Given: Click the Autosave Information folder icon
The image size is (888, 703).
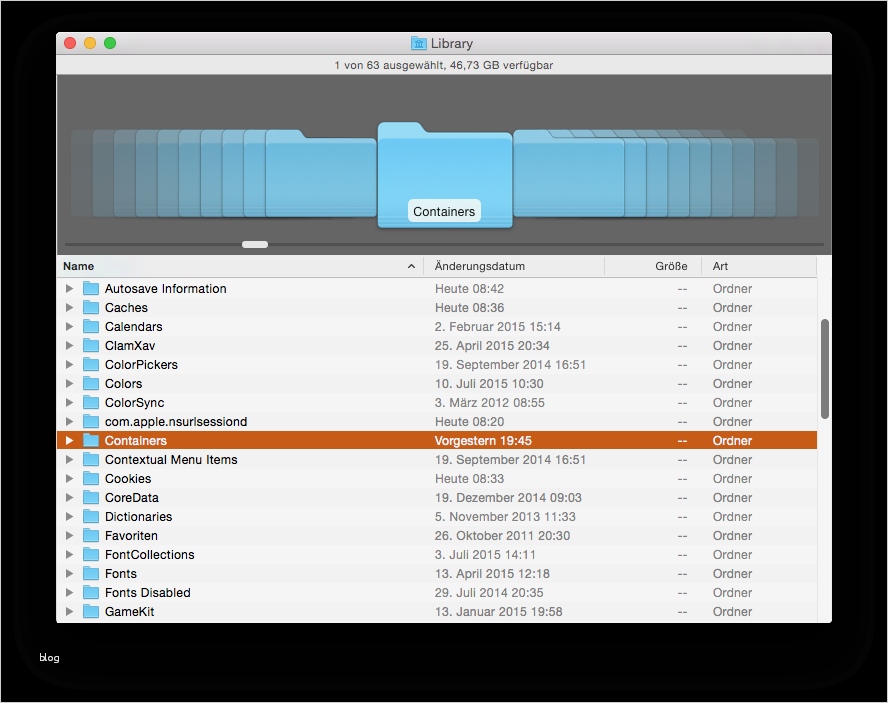Looking at the screenshot, I should (x=91, y=288).
